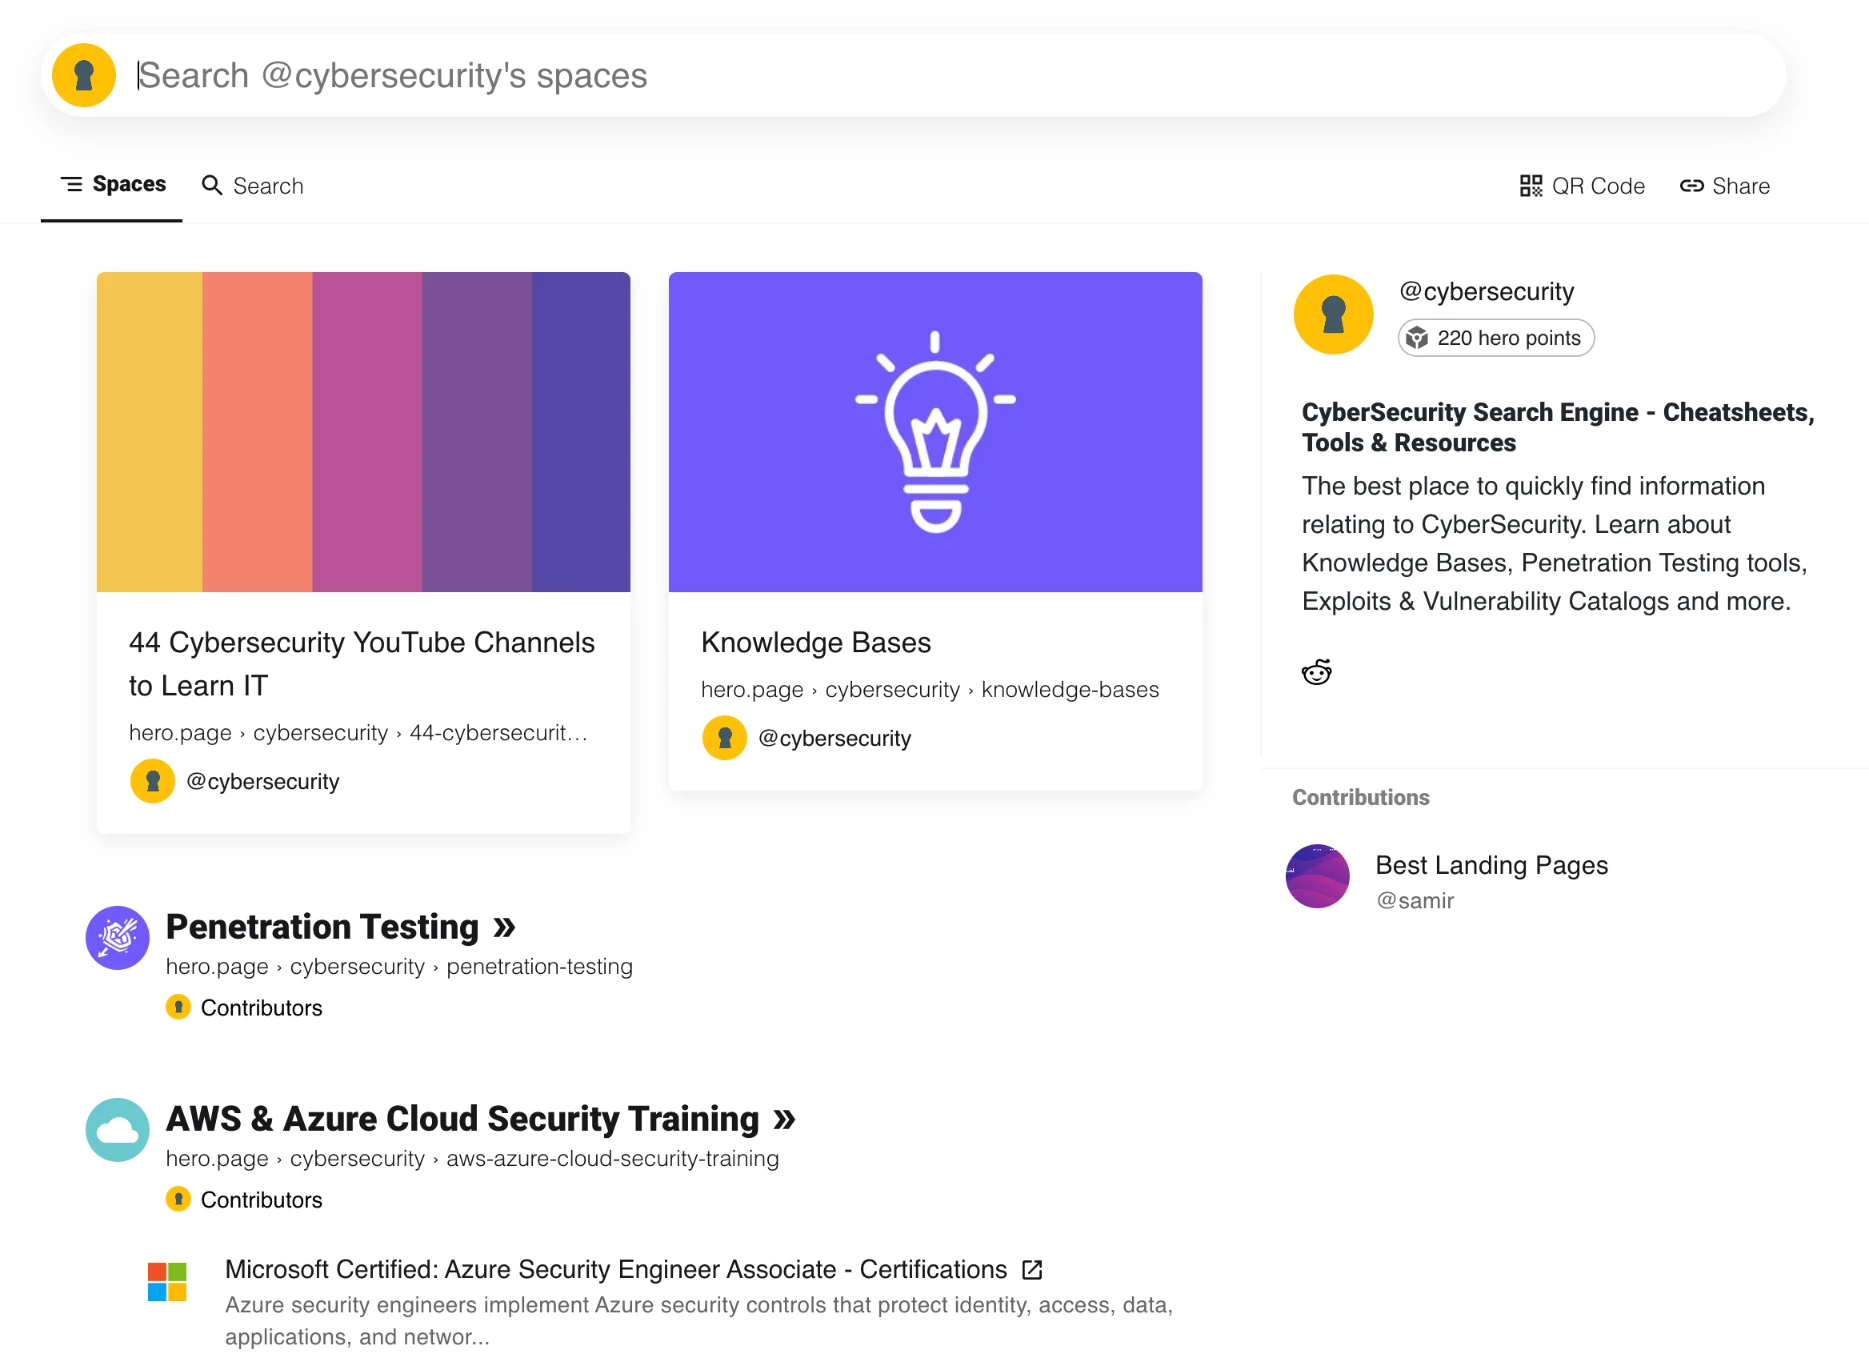Click the Share link icon

click(1694, 185)
